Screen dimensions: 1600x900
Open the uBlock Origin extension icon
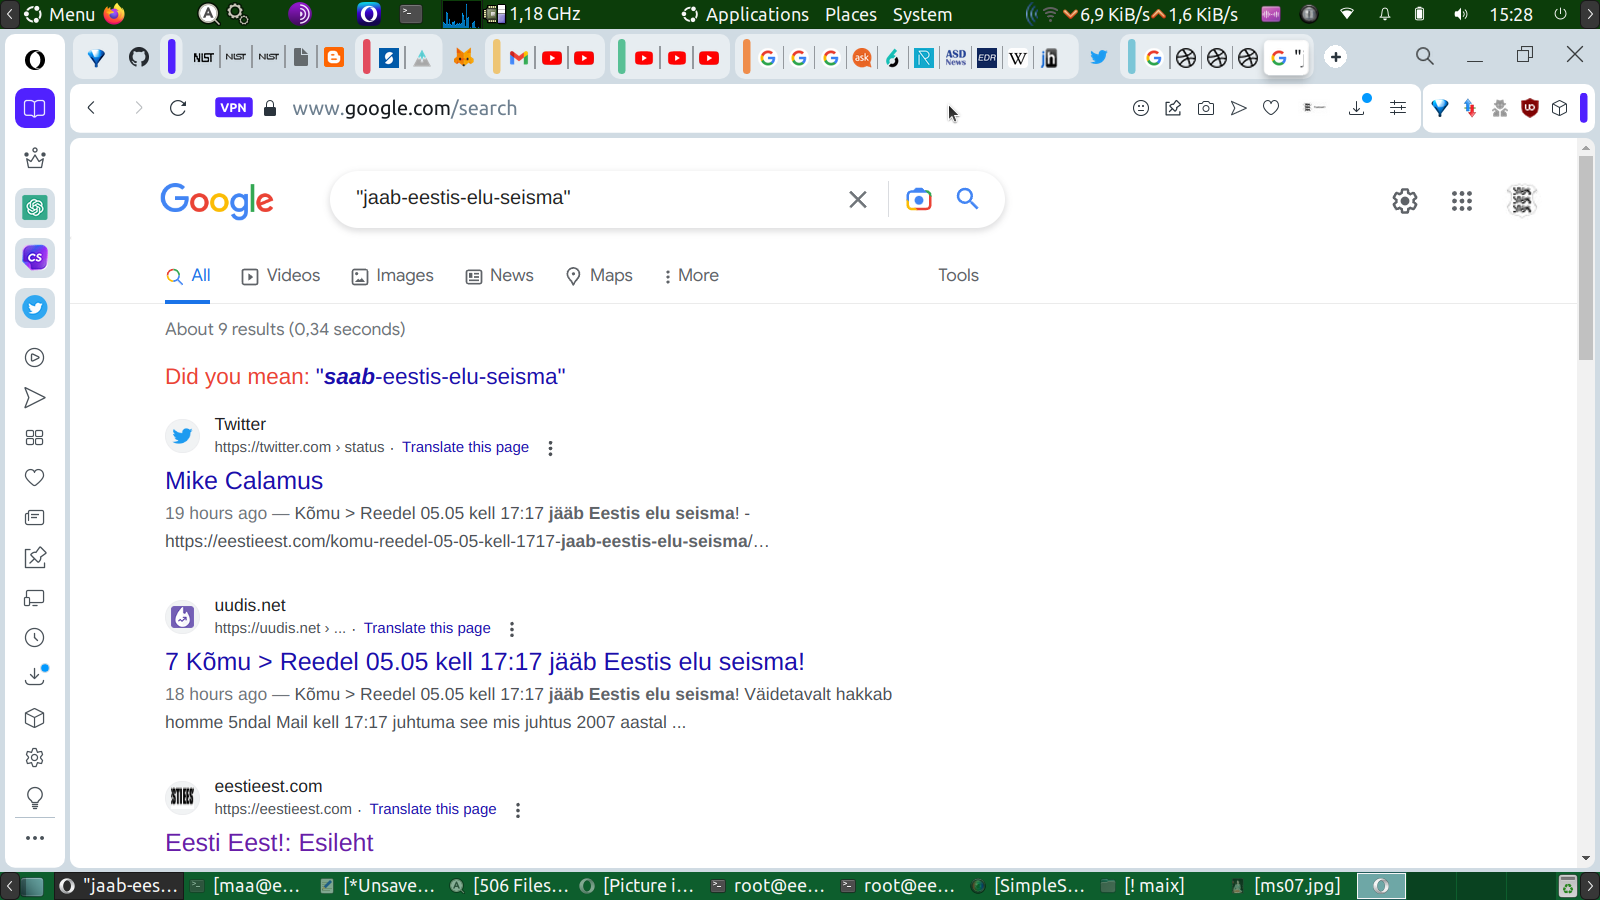[x=1529, y=108]
